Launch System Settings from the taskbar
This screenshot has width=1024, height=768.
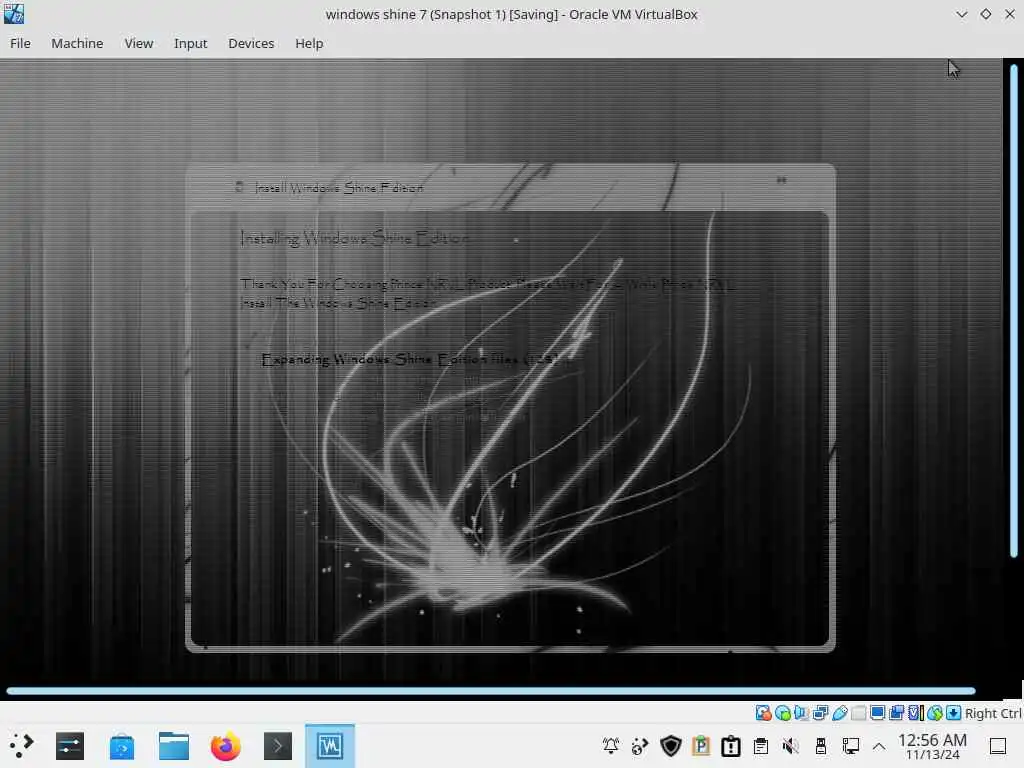(x=70, y=746)
